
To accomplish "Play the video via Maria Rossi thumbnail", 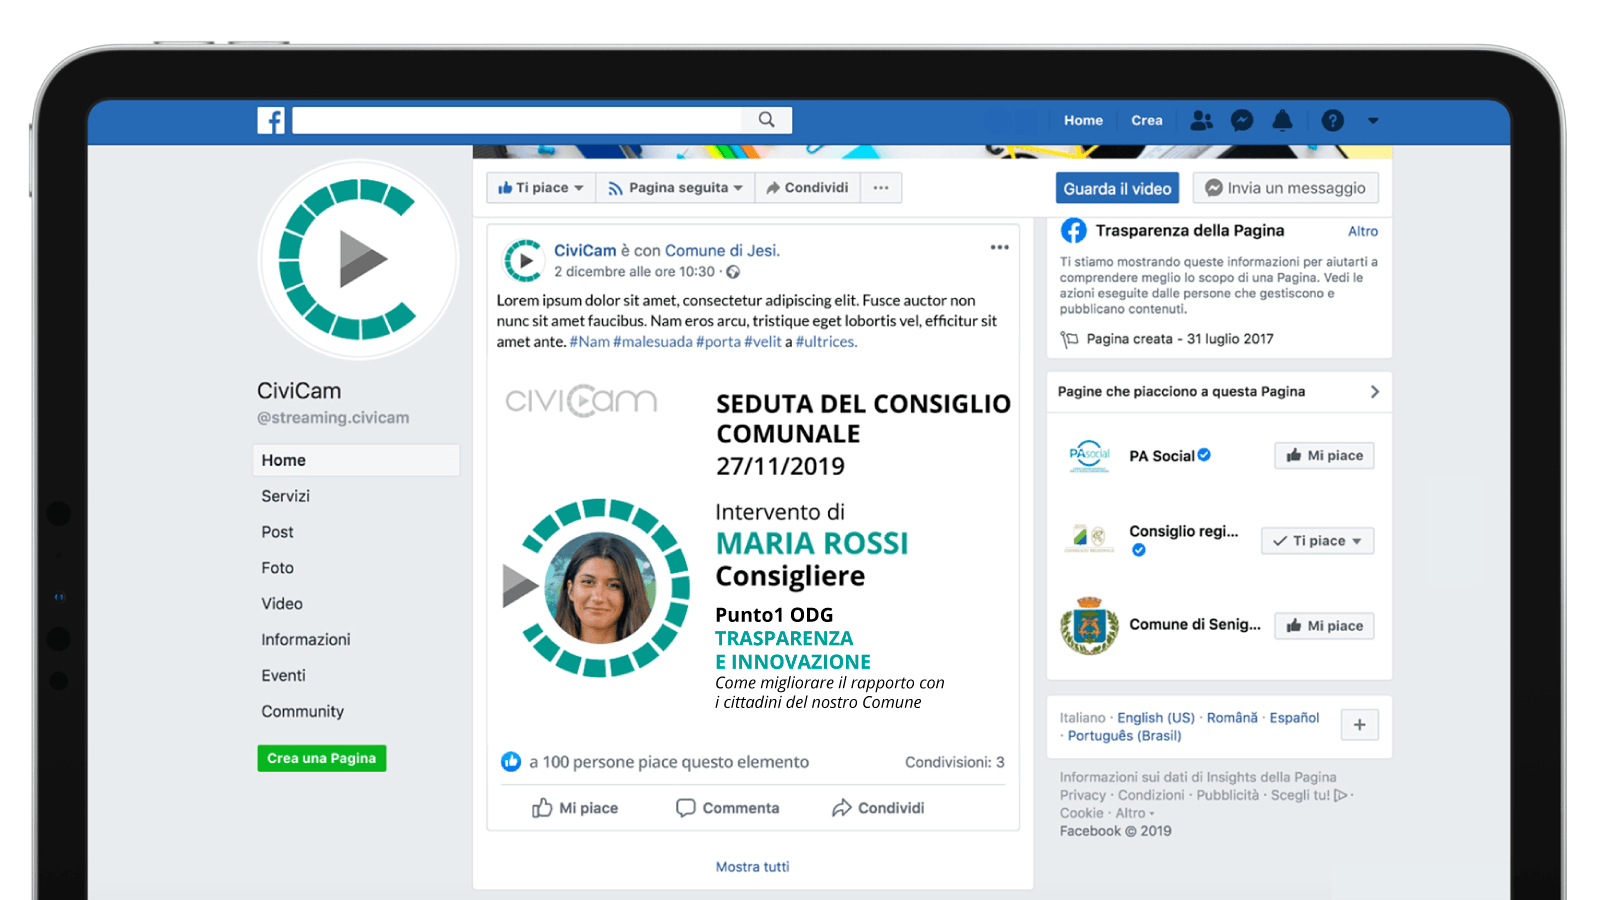I will [597, 588].
